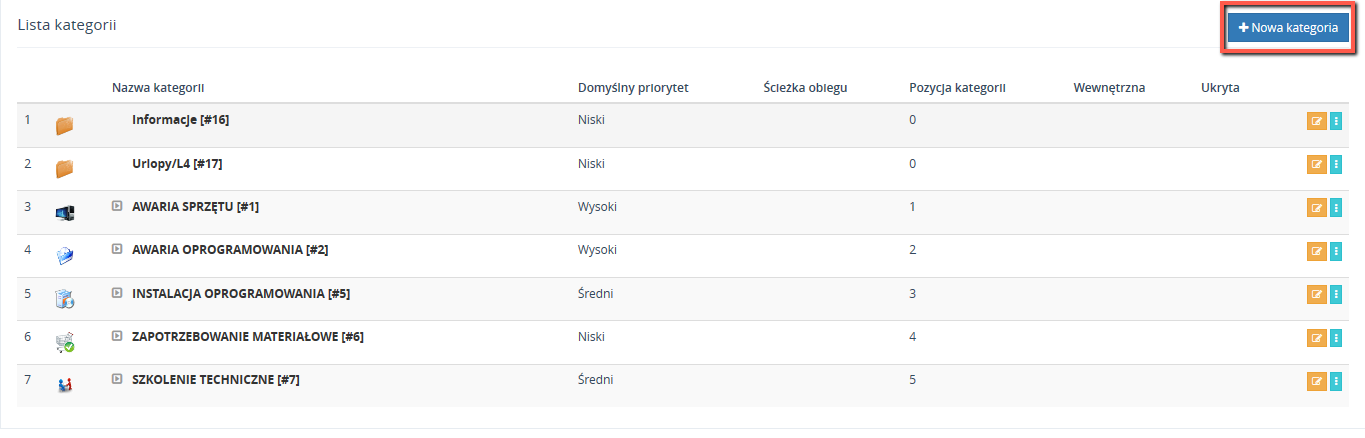Edit the Informacje [#16] category

pos(1316,121)
